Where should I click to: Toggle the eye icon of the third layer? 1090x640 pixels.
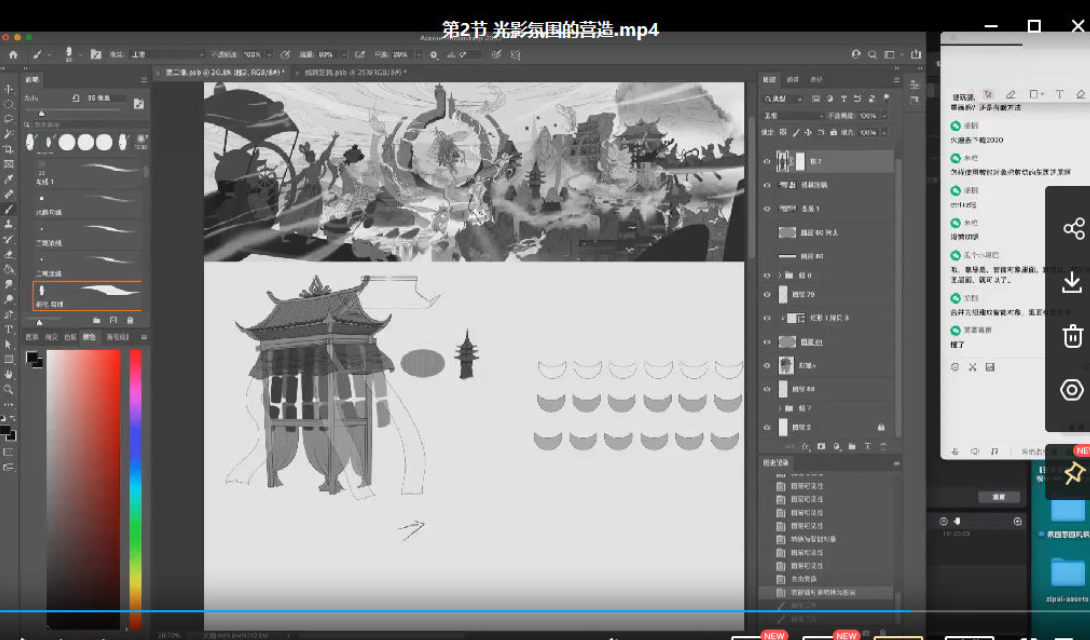tap(767, 208)
